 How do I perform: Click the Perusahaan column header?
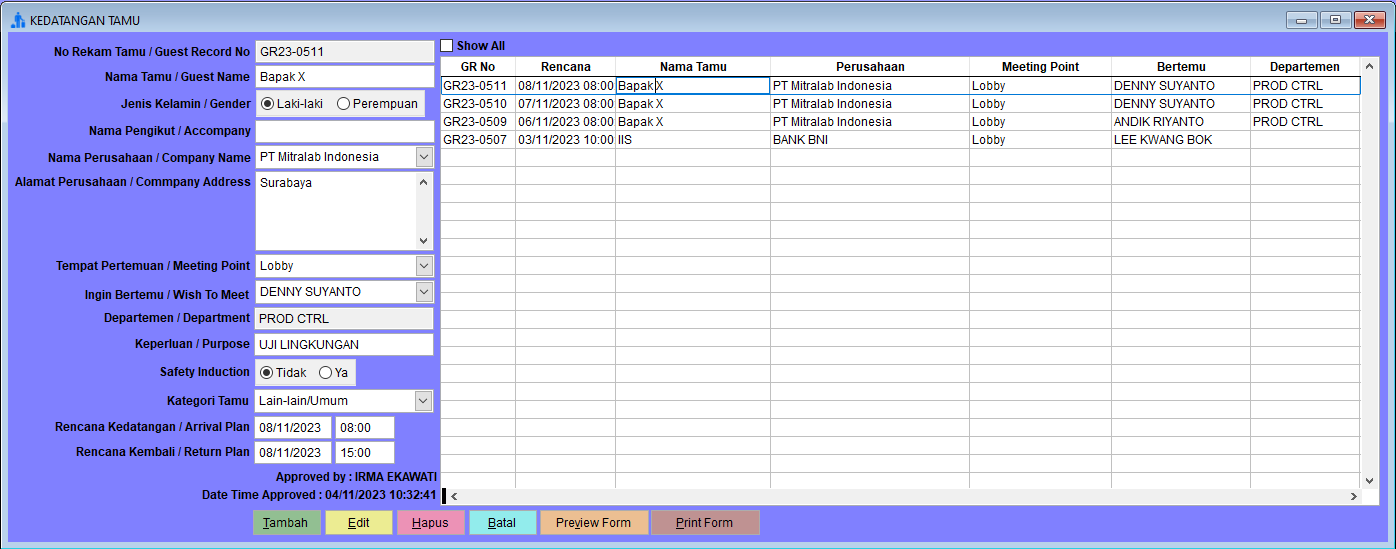869,67
